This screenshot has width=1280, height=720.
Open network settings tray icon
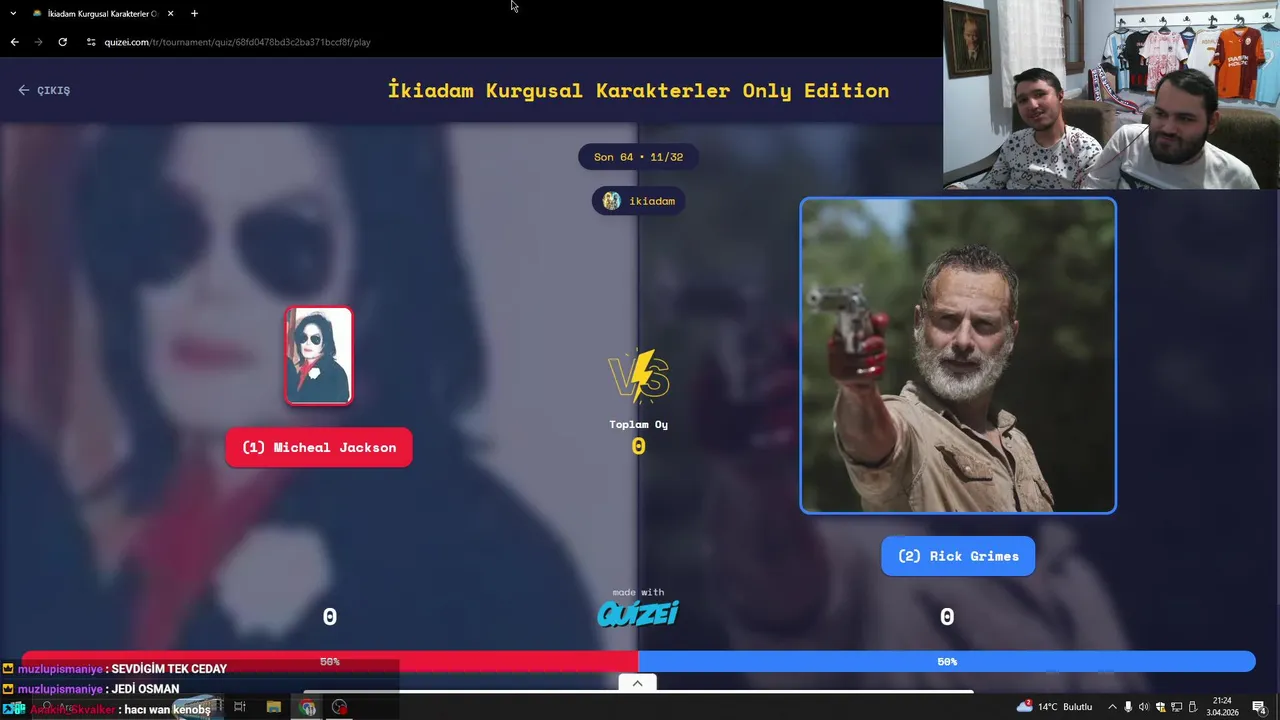point(1176,707)
